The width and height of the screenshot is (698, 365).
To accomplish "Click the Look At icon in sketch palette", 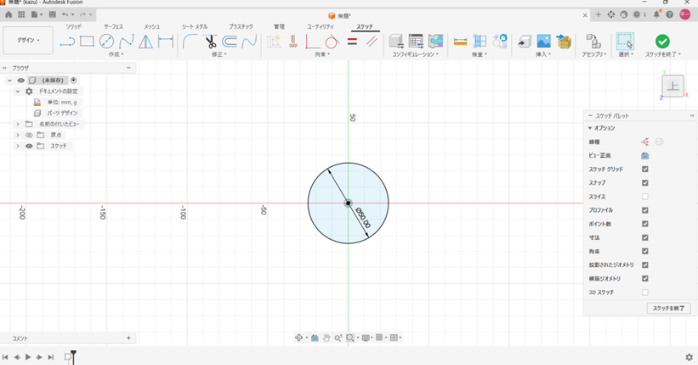I will [645, 155].
